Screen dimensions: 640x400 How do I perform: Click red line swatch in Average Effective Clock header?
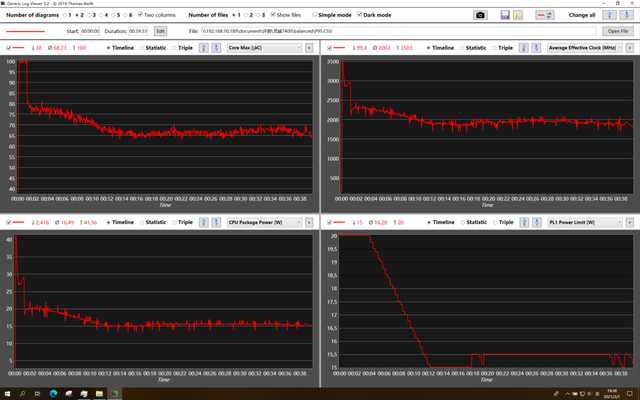(339, 48)
